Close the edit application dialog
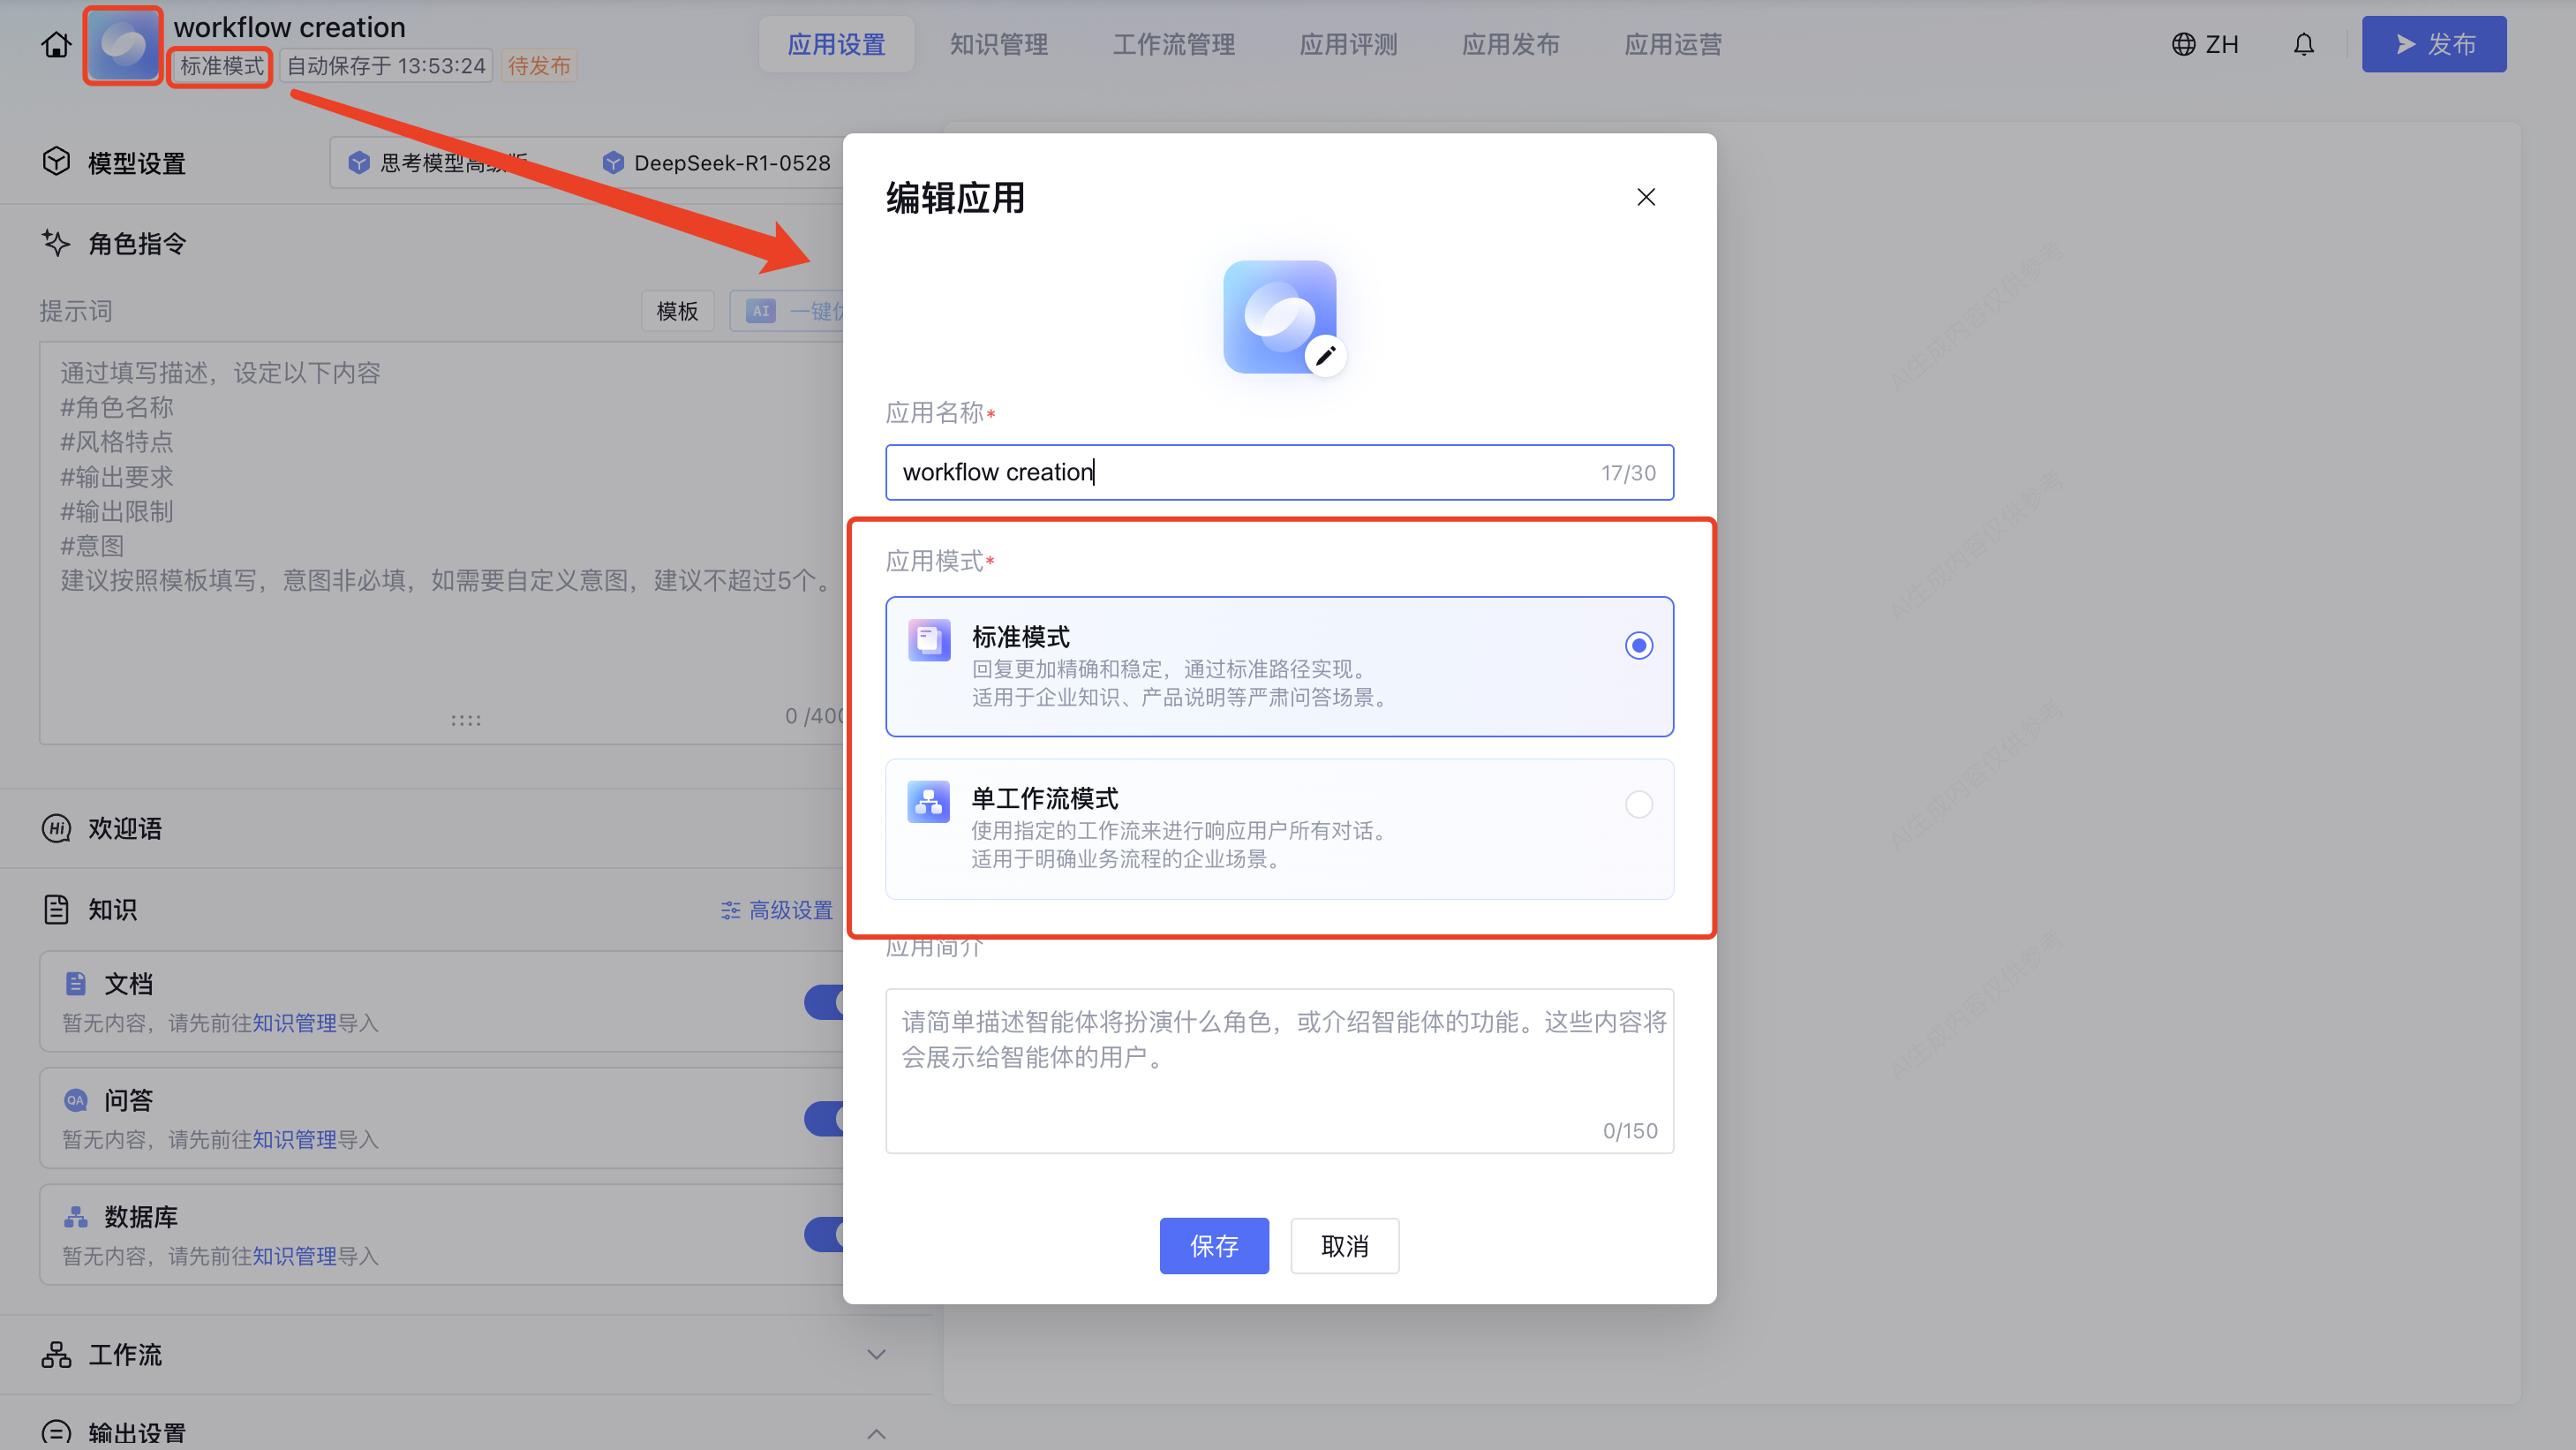This screenshot has width=2576, height=1450. click(x=1645, y=197)
